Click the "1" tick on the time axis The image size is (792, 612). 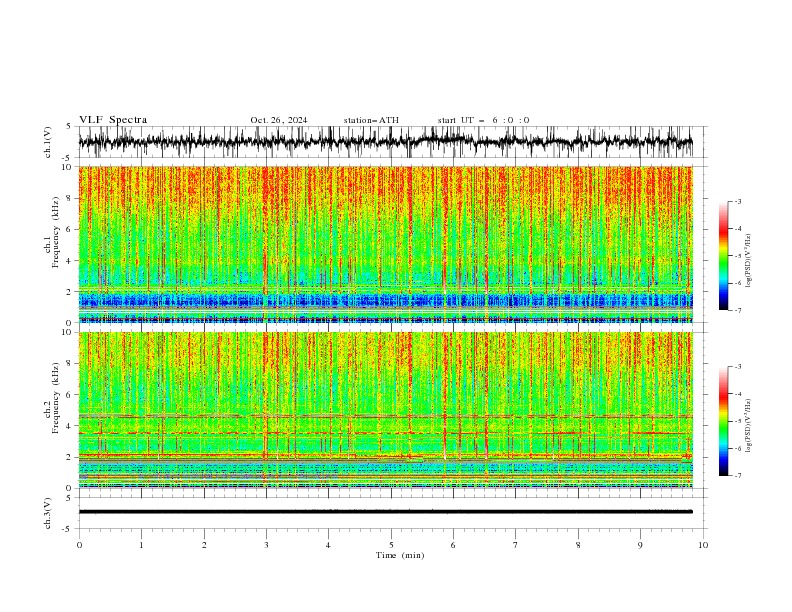coord(141,545)
